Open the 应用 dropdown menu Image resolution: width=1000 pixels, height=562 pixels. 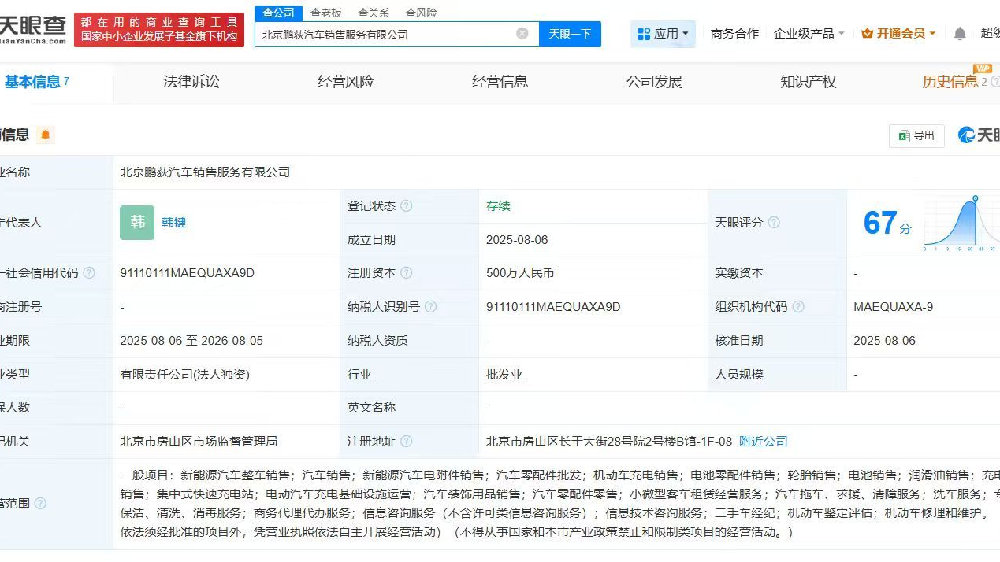tap(663, 34)
